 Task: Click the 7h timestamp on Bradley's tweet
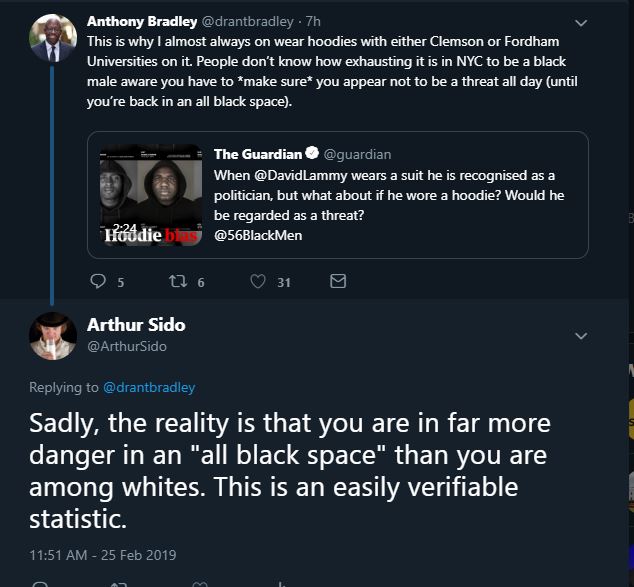(313, 21)
